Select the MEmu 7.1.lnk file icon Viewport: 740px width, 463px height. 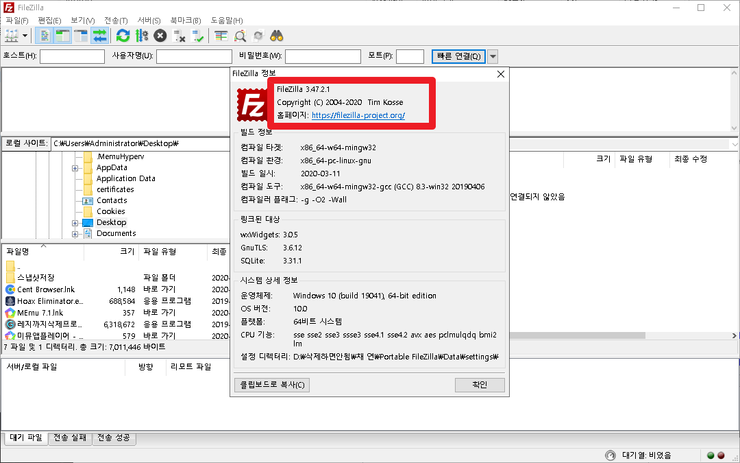(x=10, y=313)
